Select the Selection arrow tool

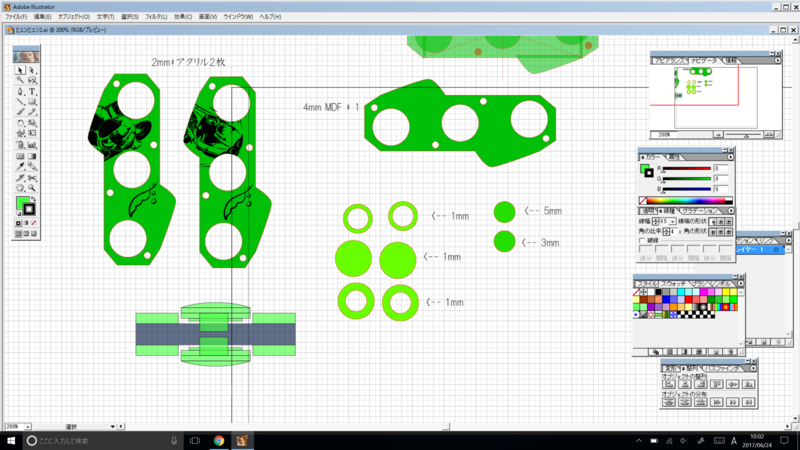(x=20, y=70)
